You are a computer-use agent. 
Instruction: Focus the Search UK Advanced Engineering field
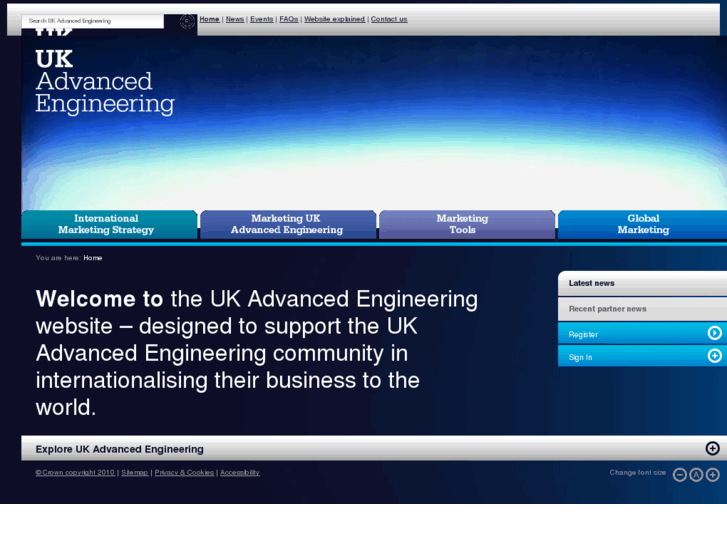click(93, 21)
